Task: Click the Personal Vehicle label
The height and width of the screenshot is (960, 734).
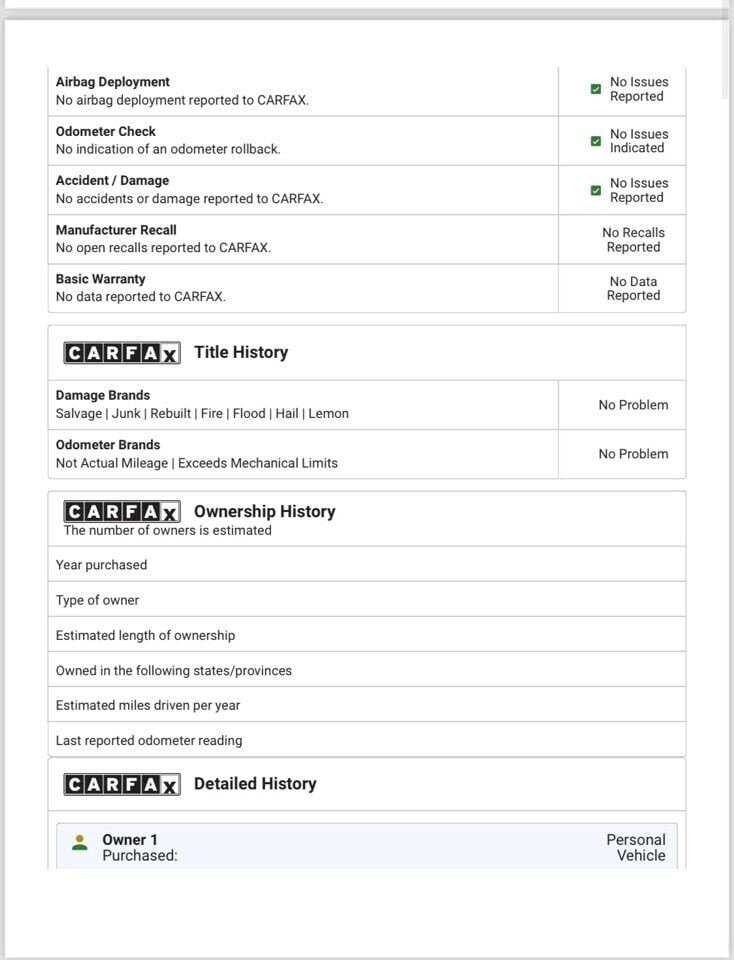Action: (x=636, y=847)
